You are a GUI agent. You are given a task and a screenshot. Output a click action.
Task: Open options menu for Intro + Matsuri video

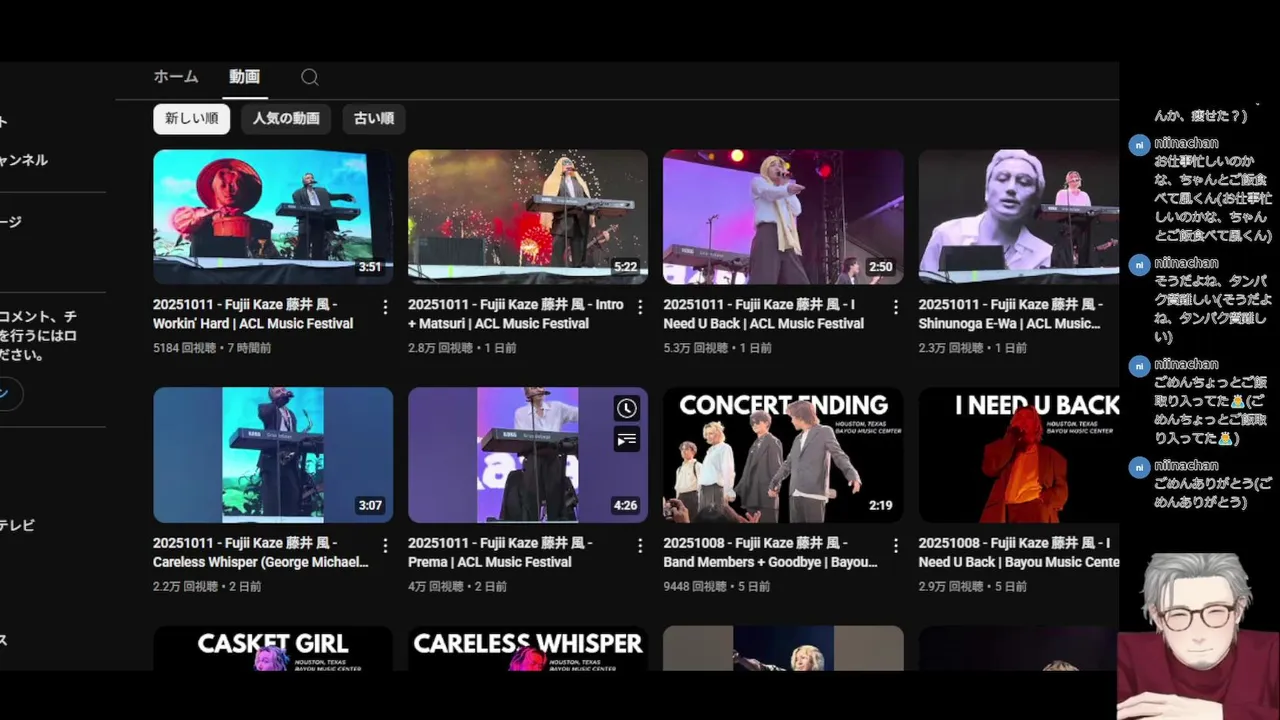tap(640, 307)
